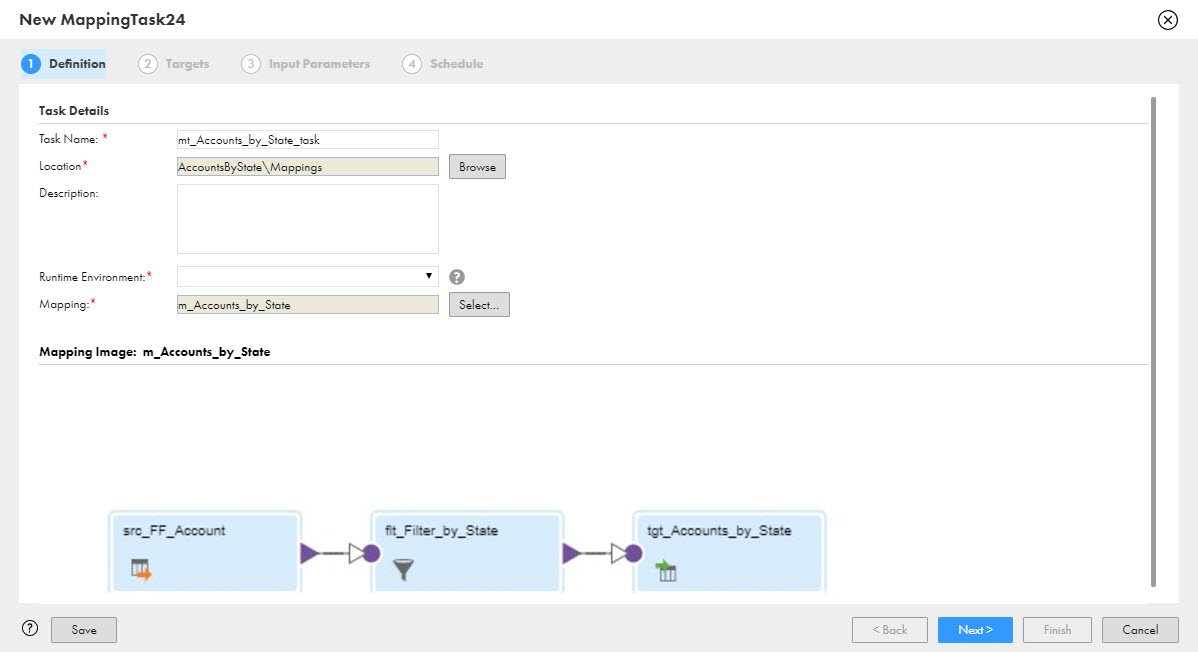The width and height of the screenshot is (1198, 652).
Task: Click the vertical scrollbar of the dialog
Action: click(1153, 342)
